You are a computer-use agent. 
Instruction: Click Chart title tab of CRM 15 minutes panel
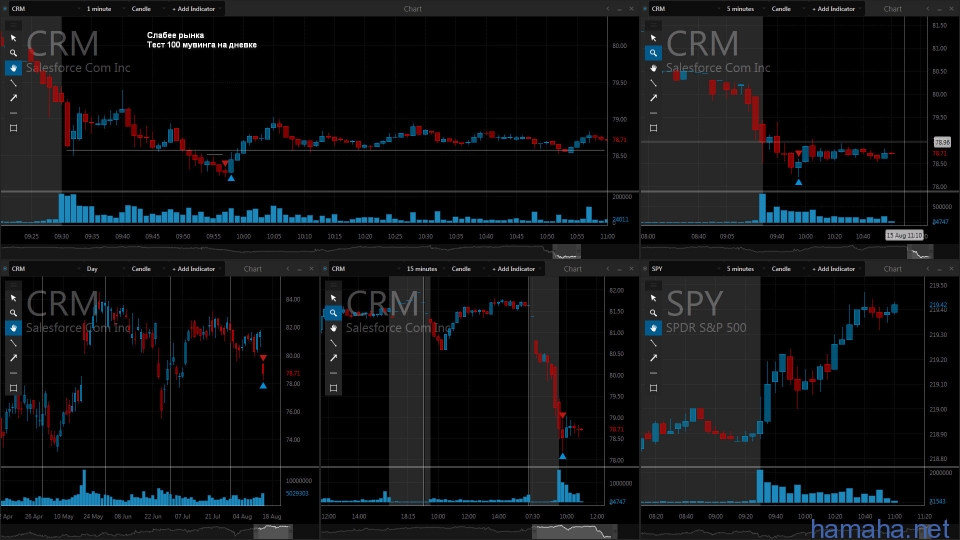tap(572, 269)
